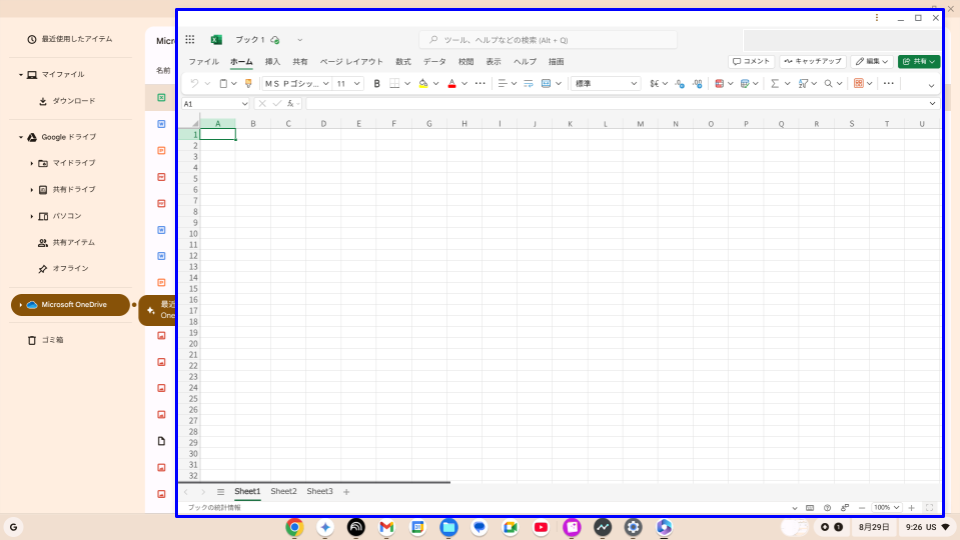
Task: Click the コメント button
Action: [751, 62]
